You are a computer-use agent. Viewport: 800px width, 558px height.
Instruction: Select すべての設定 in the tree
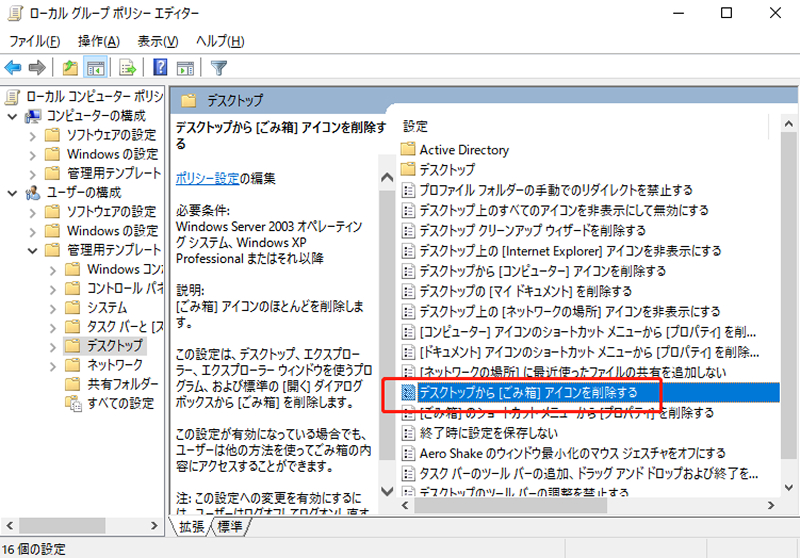(120, 403)
